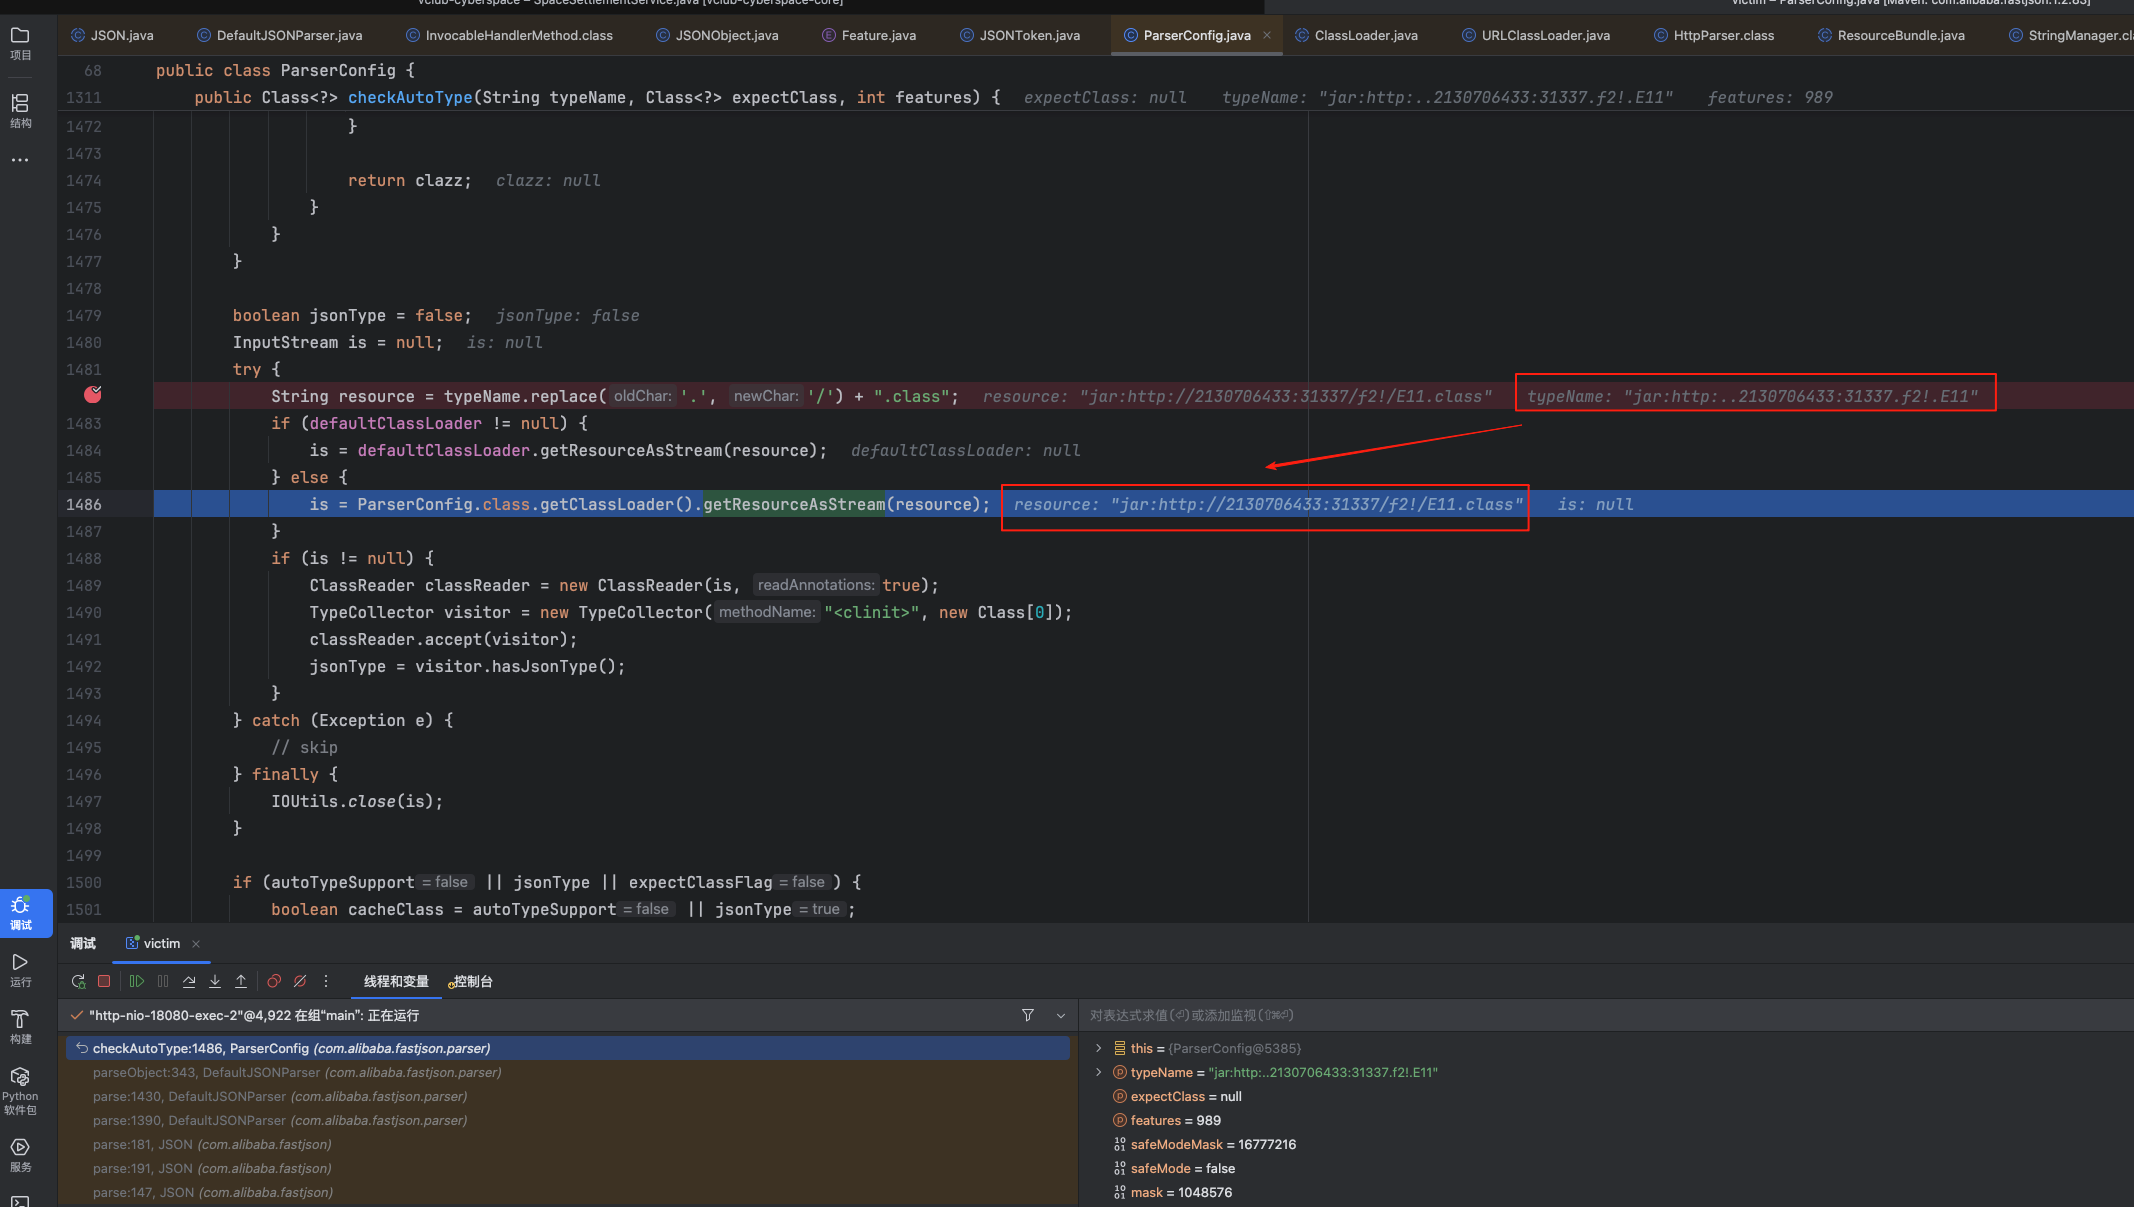Screen dimensions: 2134x1207
Task: Open the Services tool window in the sidebar
Action: [x=20, y=1154]
